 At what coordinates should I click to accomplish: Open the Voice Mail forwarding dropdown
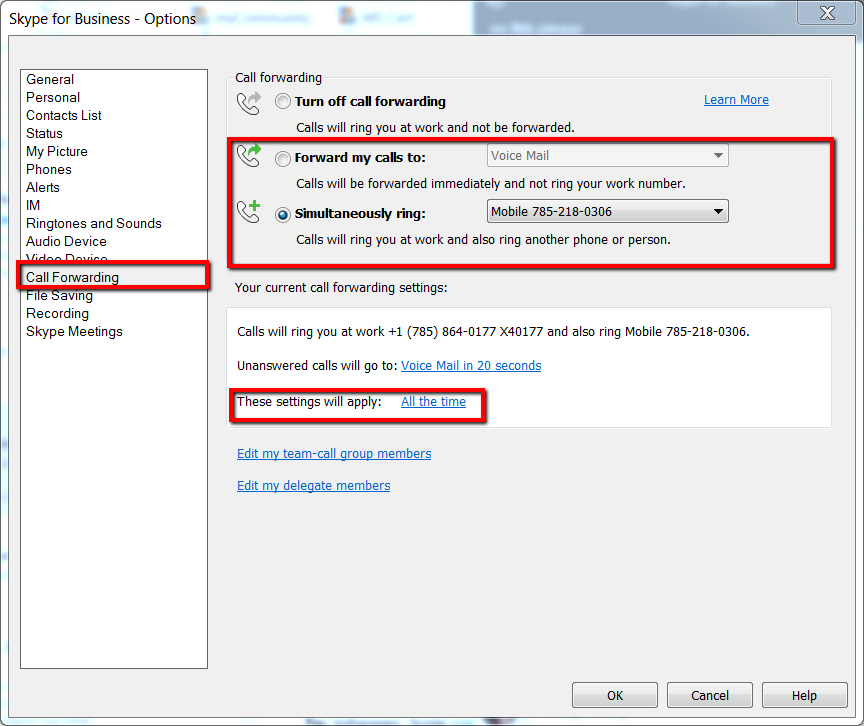click(608, 155)
